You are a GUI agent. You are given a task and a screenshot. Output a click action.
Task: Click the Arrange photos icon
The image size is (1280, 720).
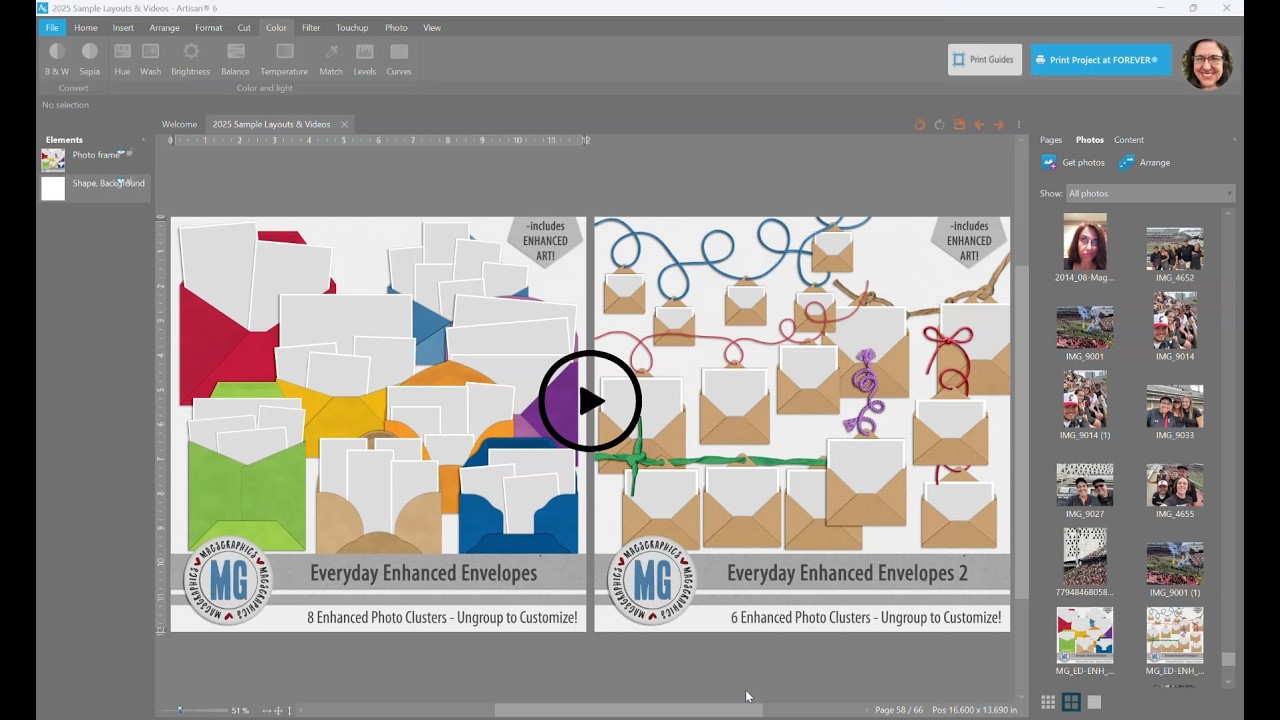tap(1127, 162)
